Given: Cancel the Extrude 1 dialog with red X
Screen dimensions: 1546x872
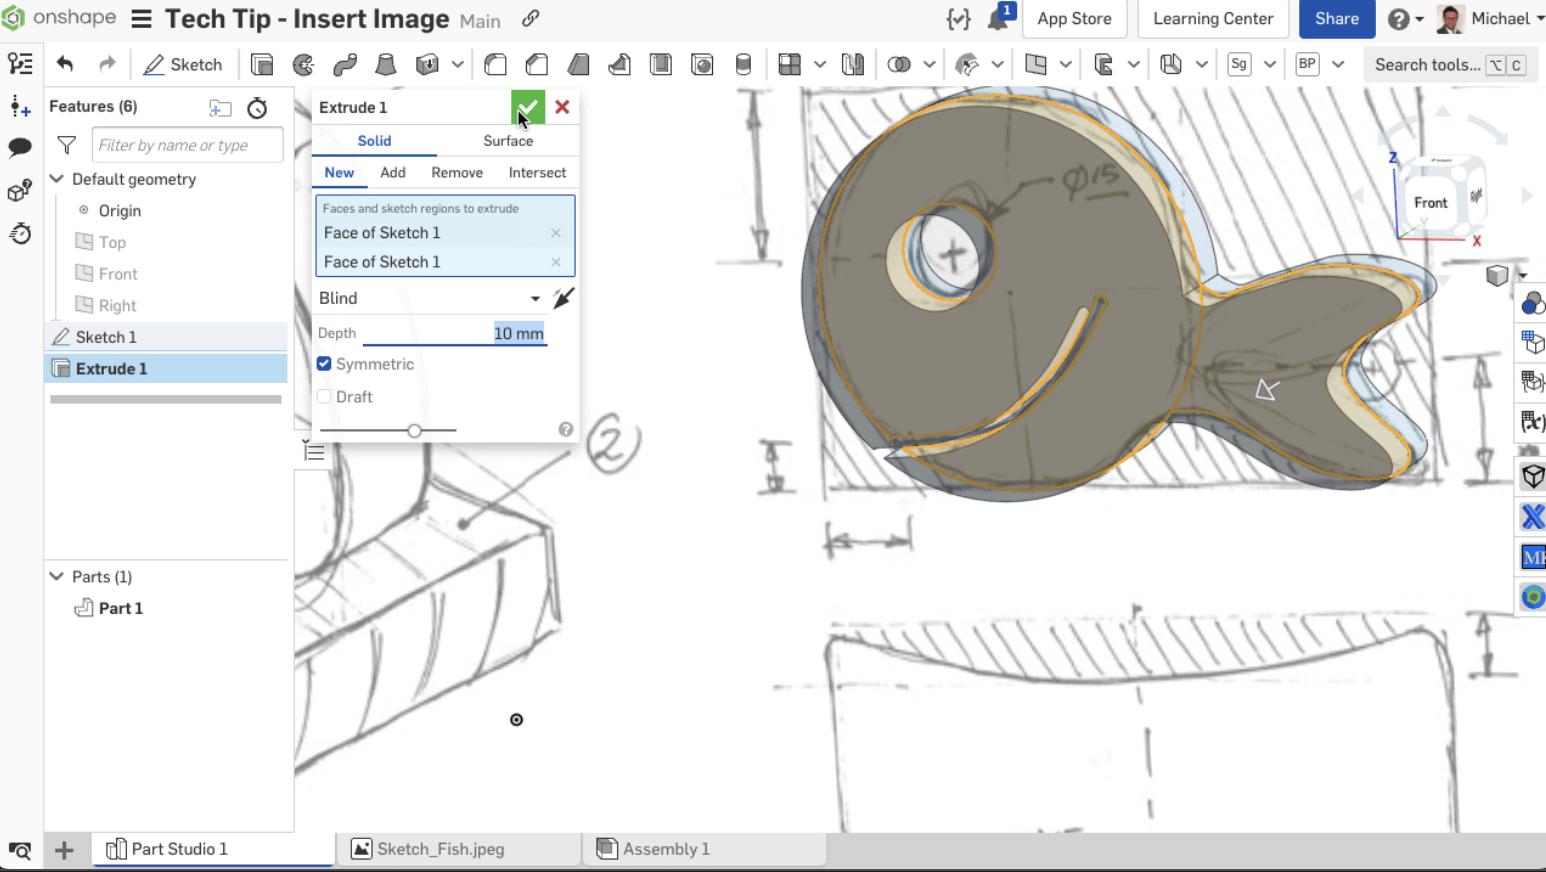Looking at the screenshot, I should click(x=562, y=107).
